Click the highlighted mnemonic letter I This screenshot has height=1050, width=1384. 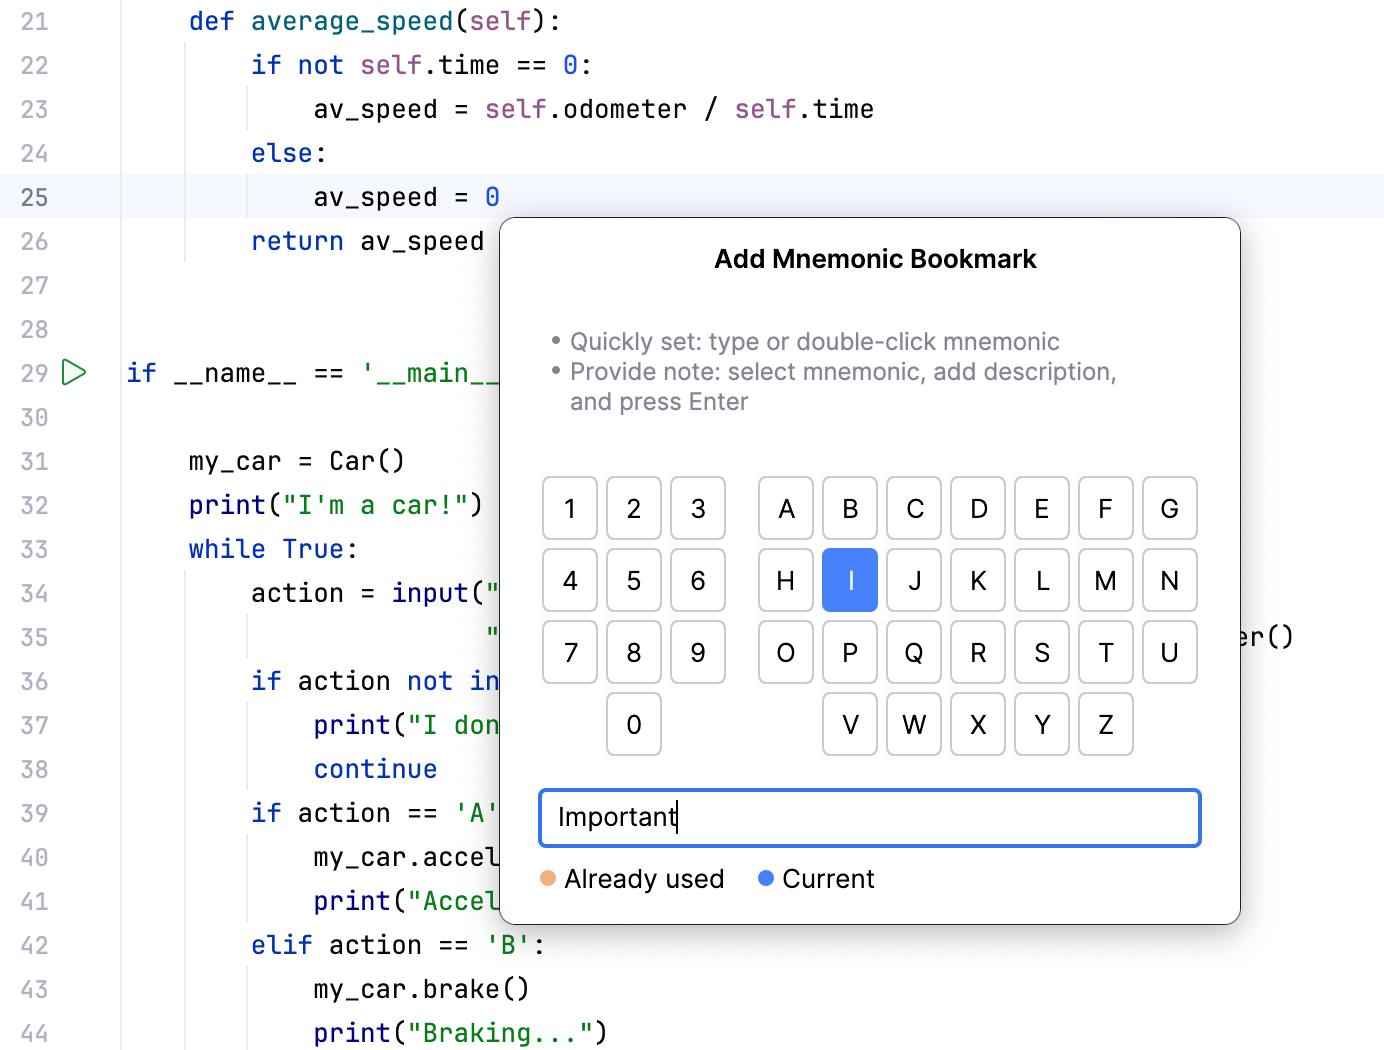coord(849,580)
